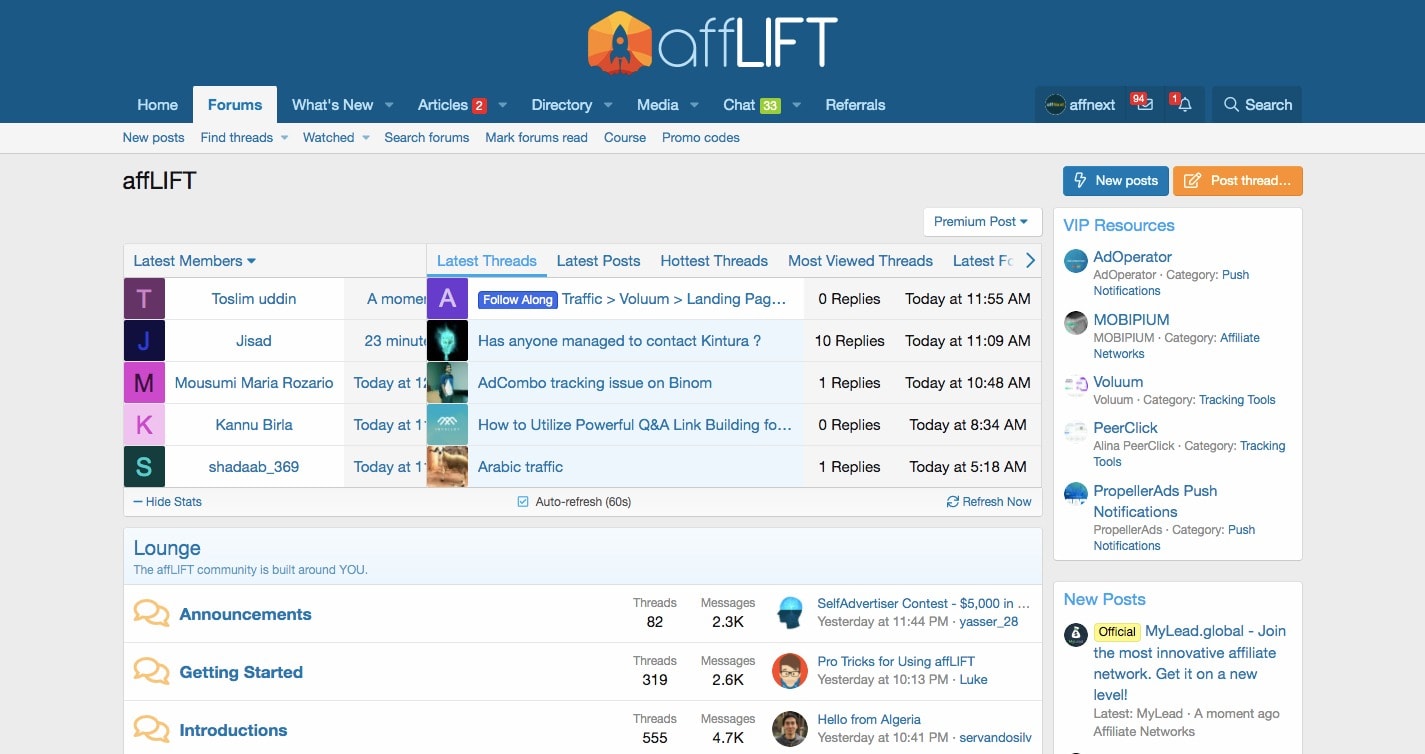
Task: Open the Premium Post dropdown
Action: (982, 222)
